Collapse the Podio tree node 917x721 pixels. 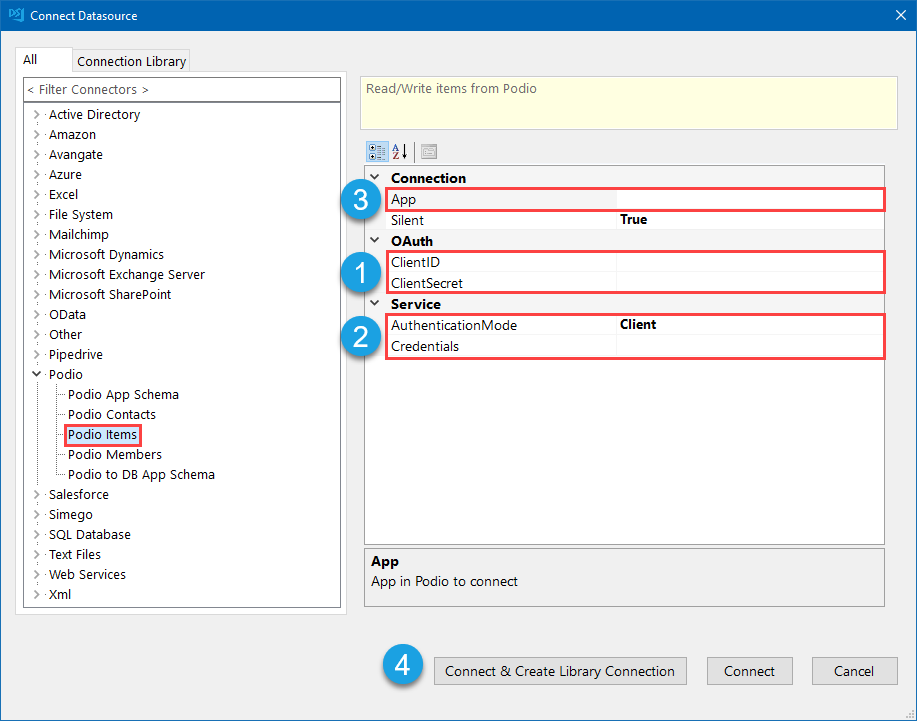point(36,374)
